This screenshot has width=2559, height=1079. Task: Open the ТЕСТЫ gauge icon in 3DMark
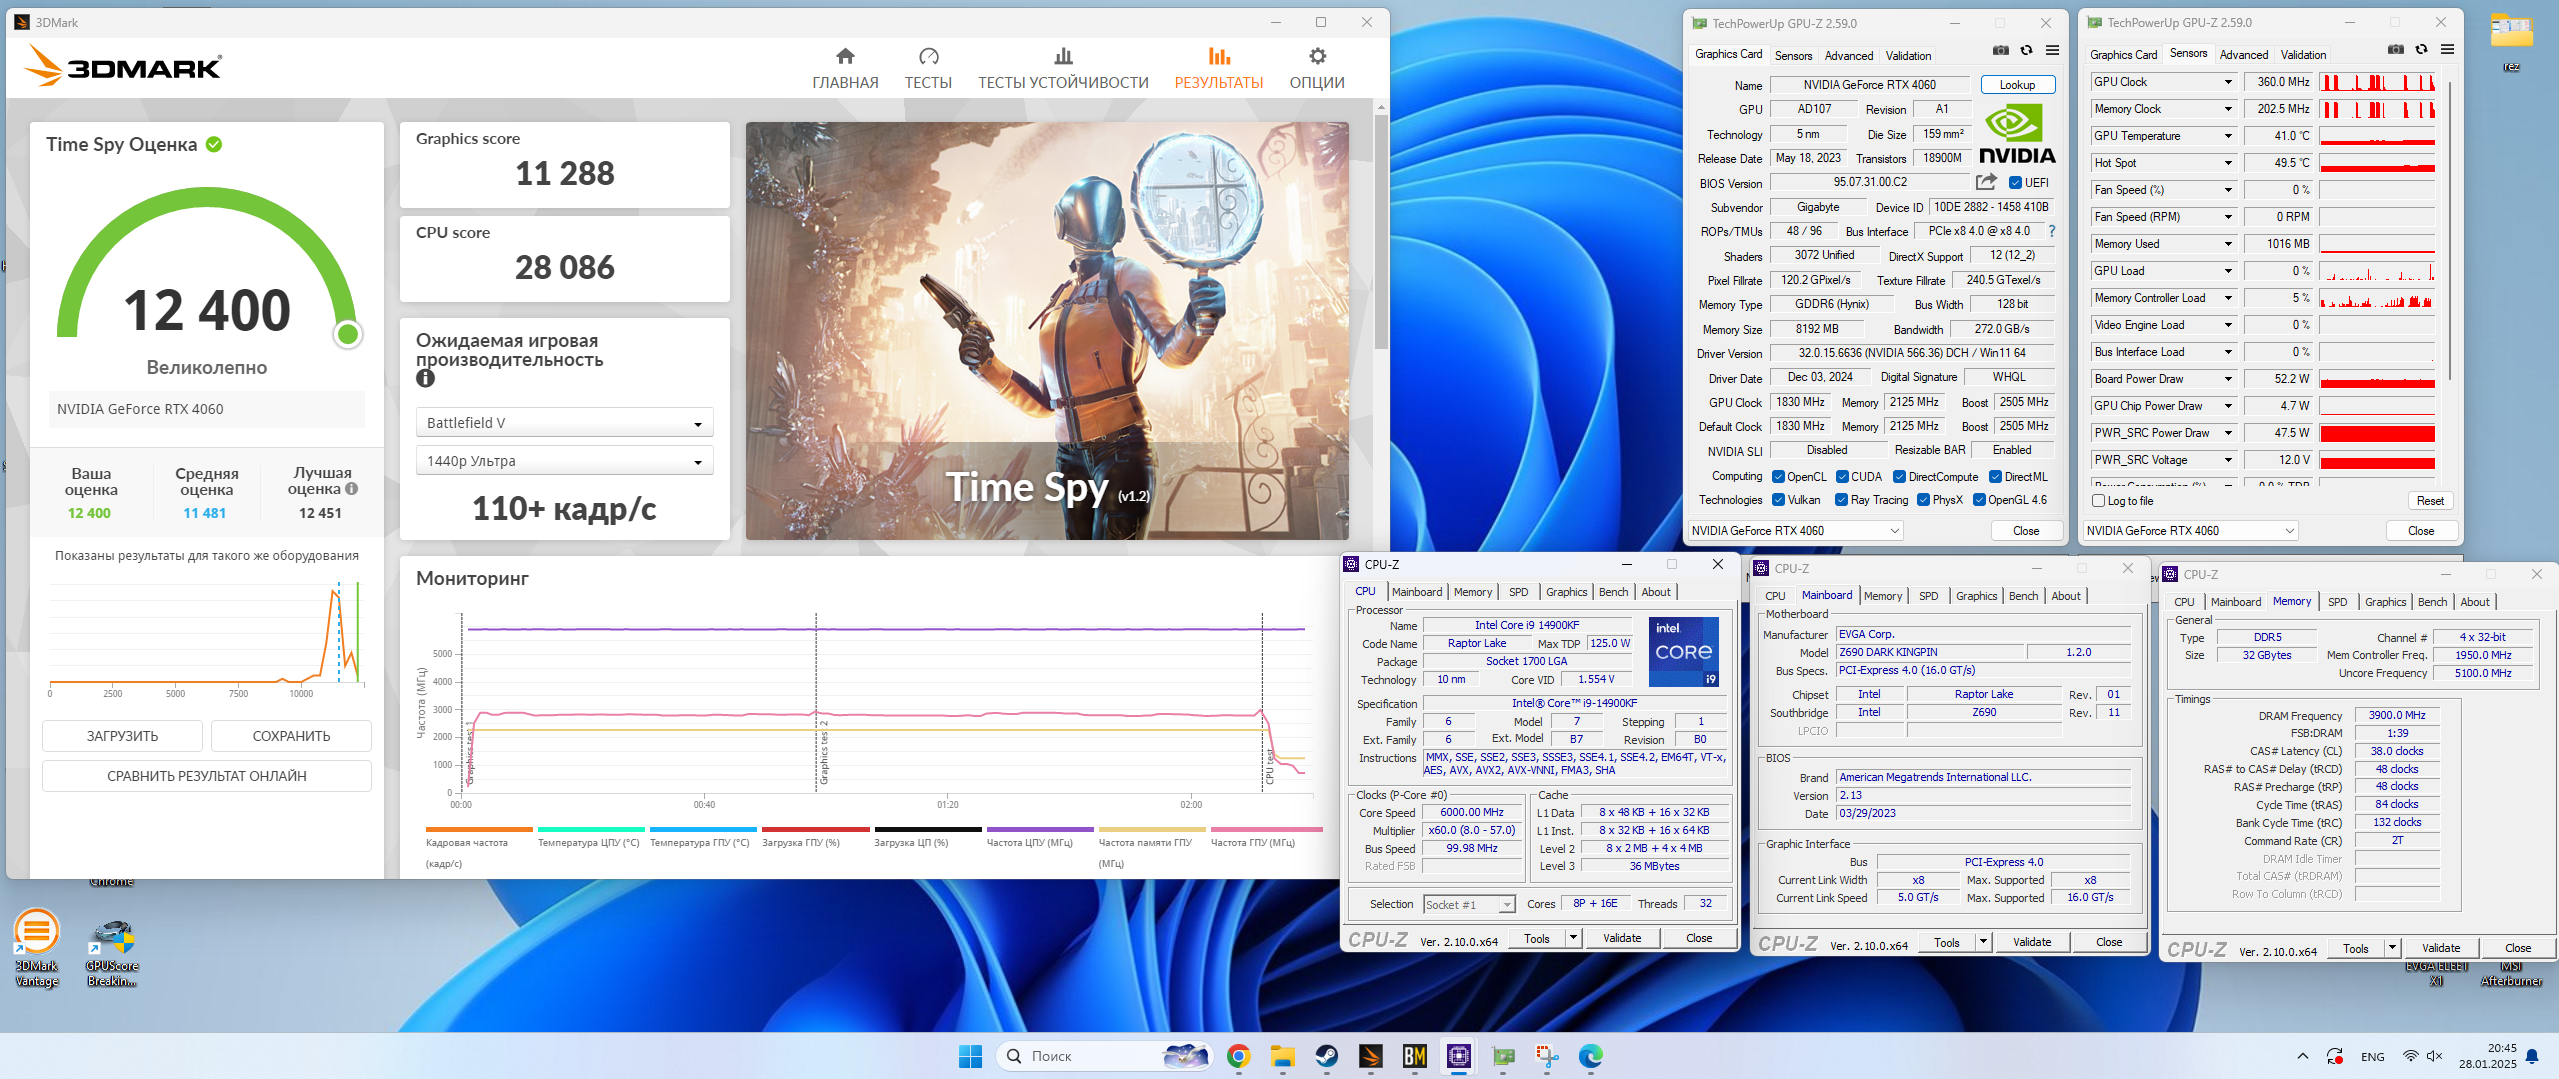[928, 56]
